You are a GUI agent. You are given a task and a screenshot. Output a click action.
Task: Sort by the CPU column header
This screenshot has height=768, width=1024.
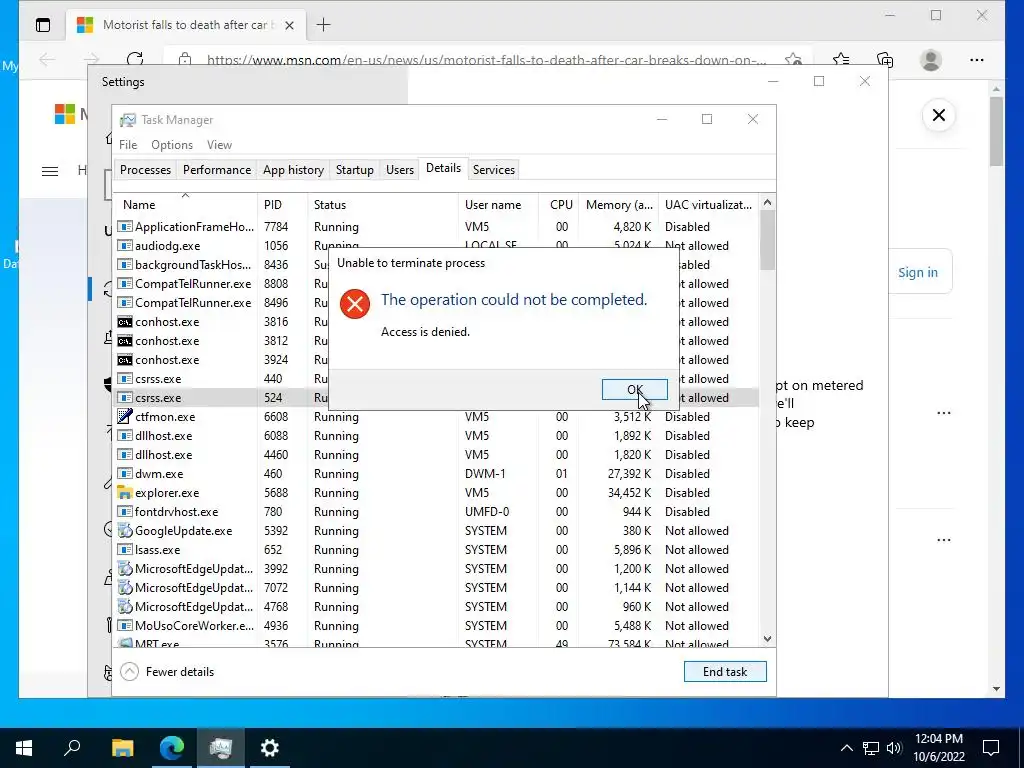point(558,204)
